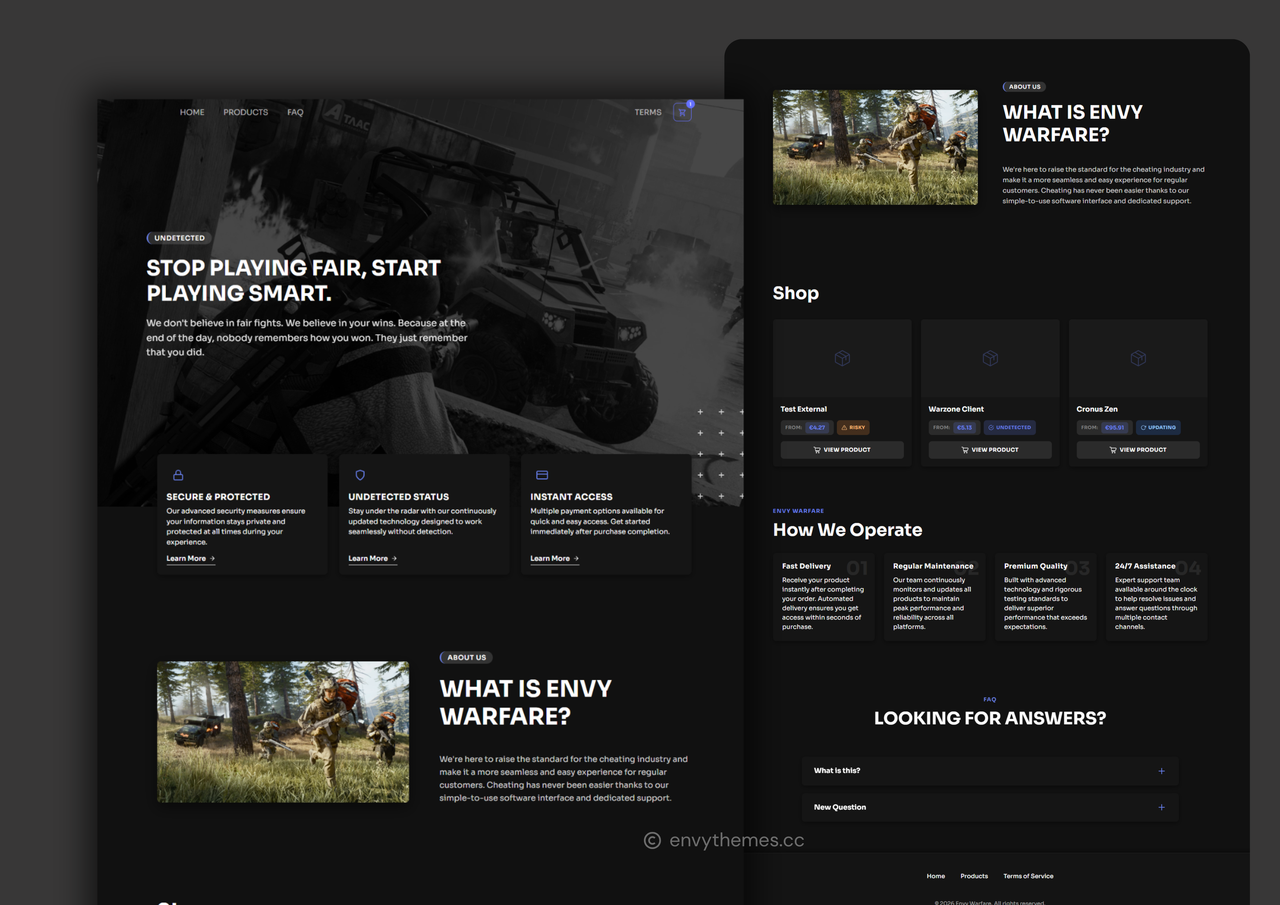Expand the 'New Question' FAQ item
The width and height of the screenshot is (1280, 905).
990,807
